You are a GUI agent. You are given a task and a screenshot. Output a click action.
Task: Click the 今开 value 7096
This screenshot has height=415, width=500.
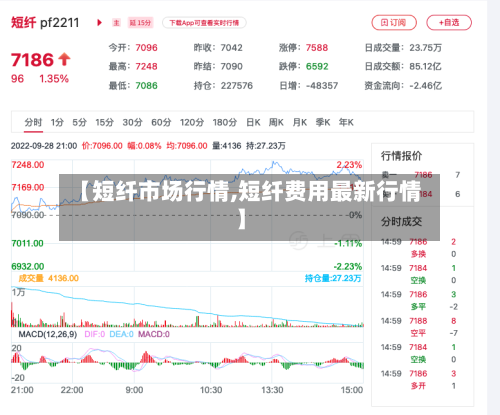[146, 48]
